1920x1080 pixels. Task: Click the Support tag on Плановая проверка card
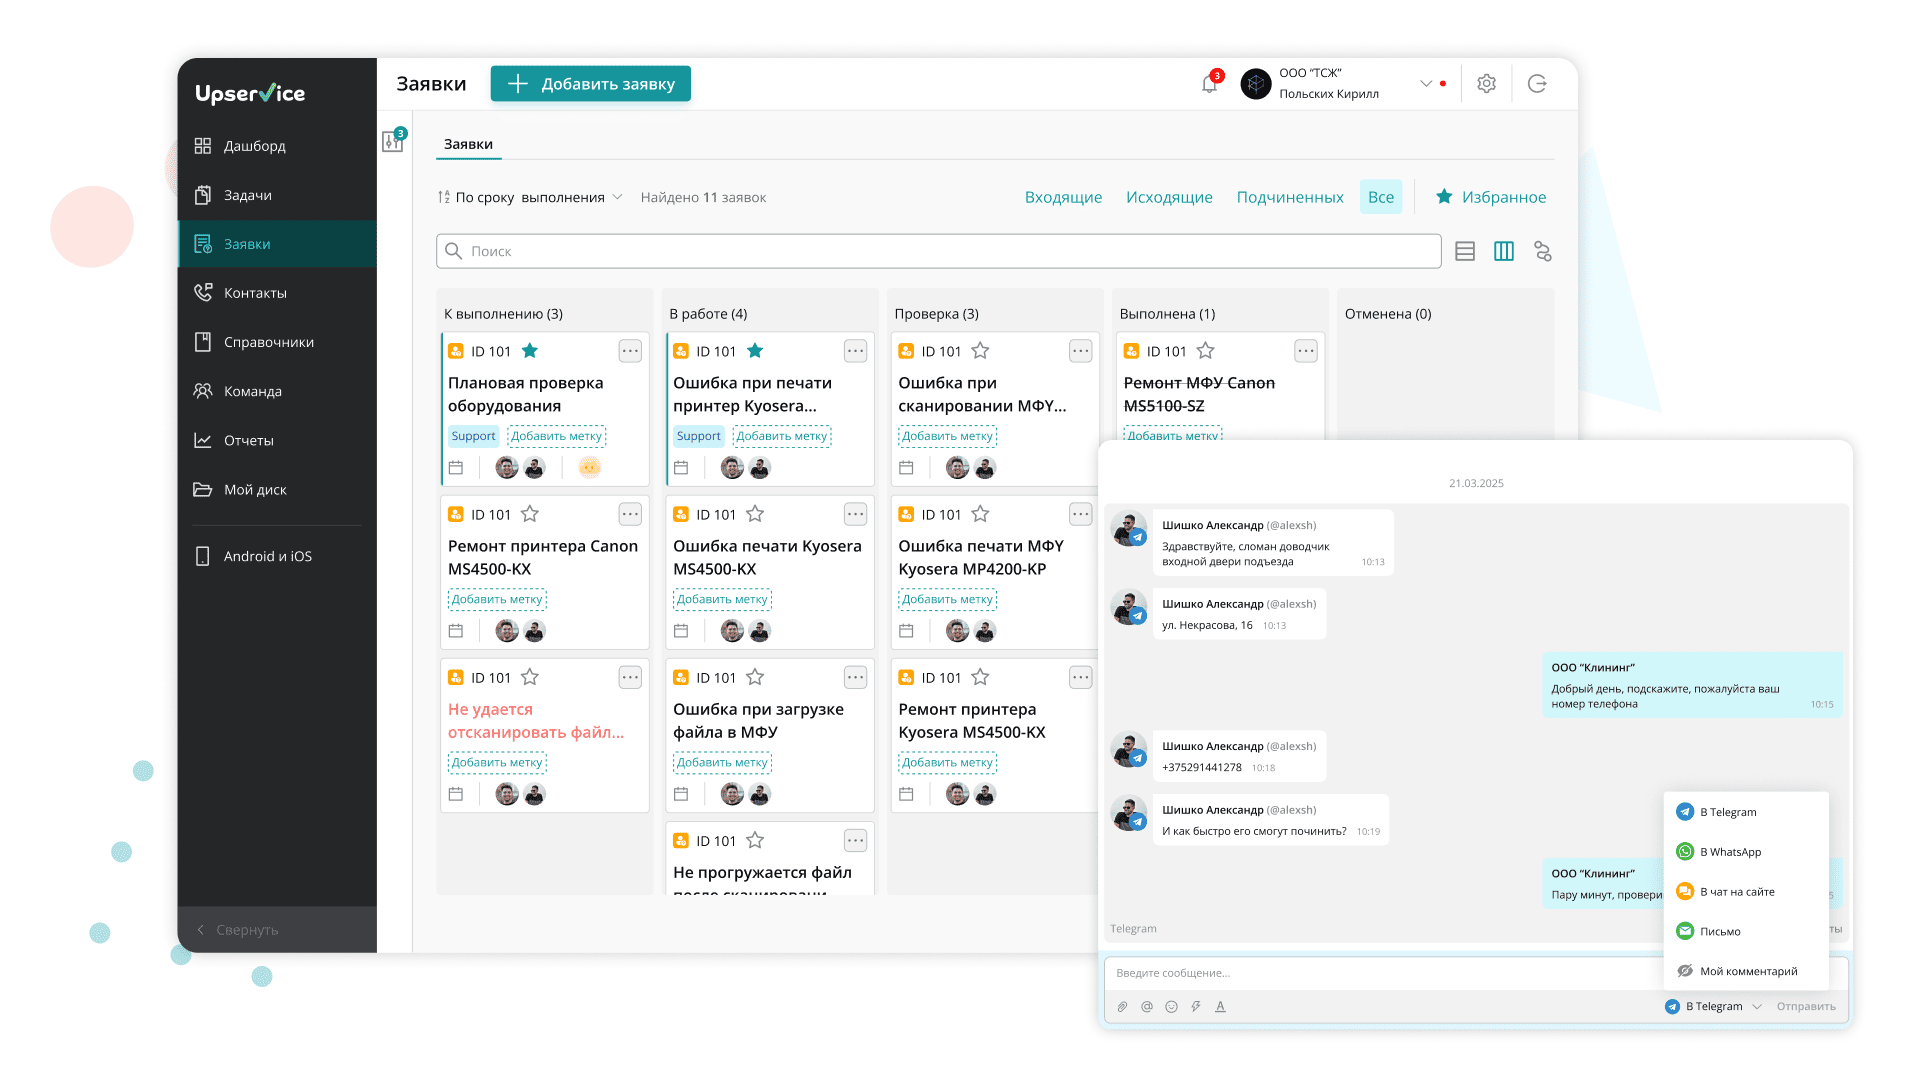(x=473, y=436)
